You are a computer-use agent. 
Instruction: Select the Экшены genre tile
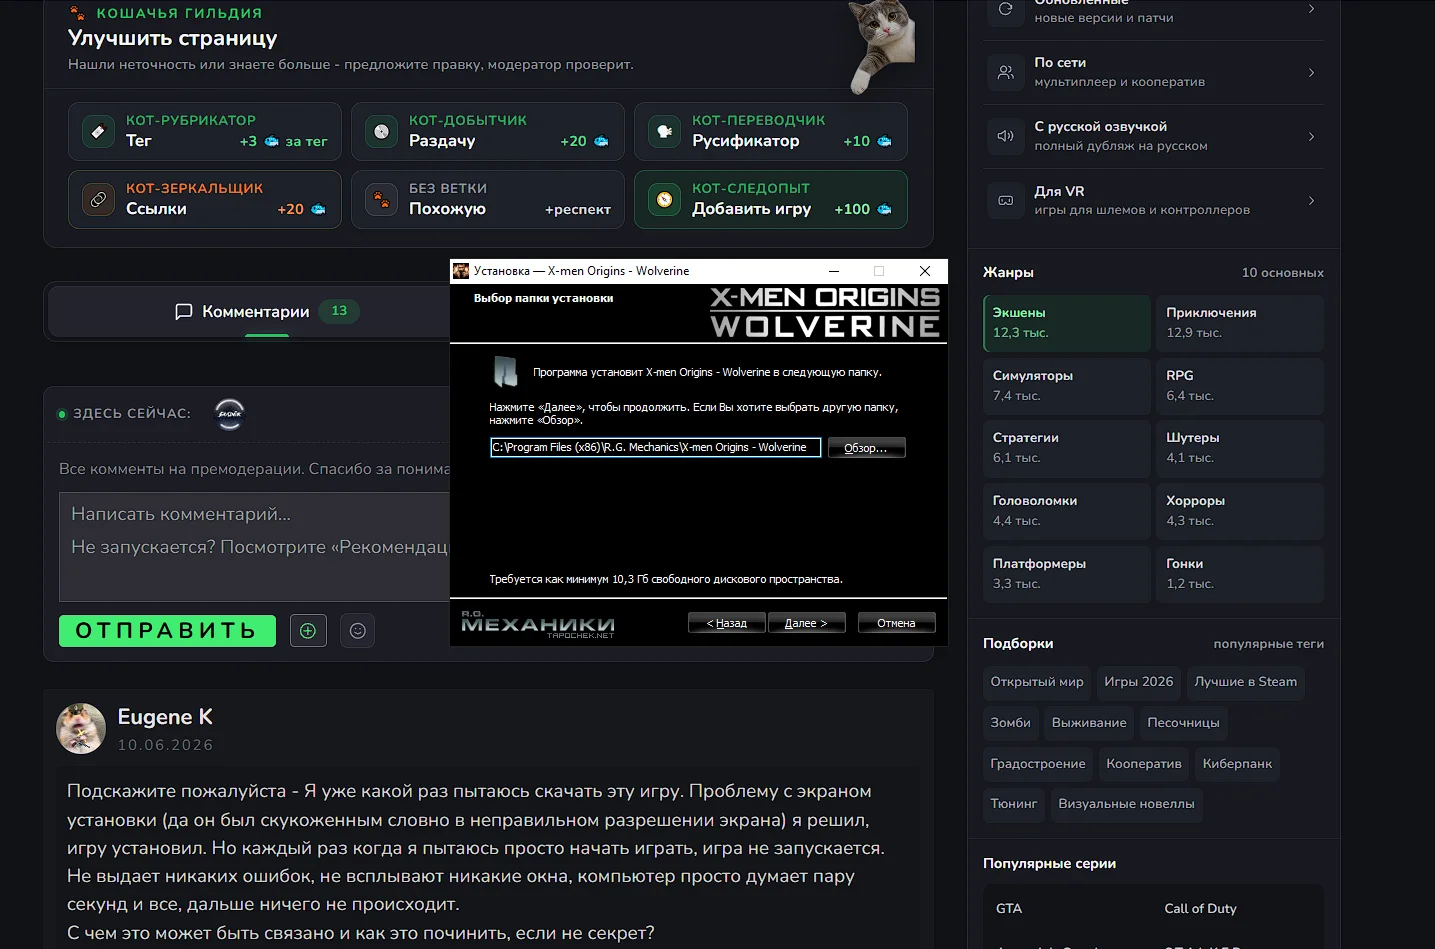(x=1067, y=323)
